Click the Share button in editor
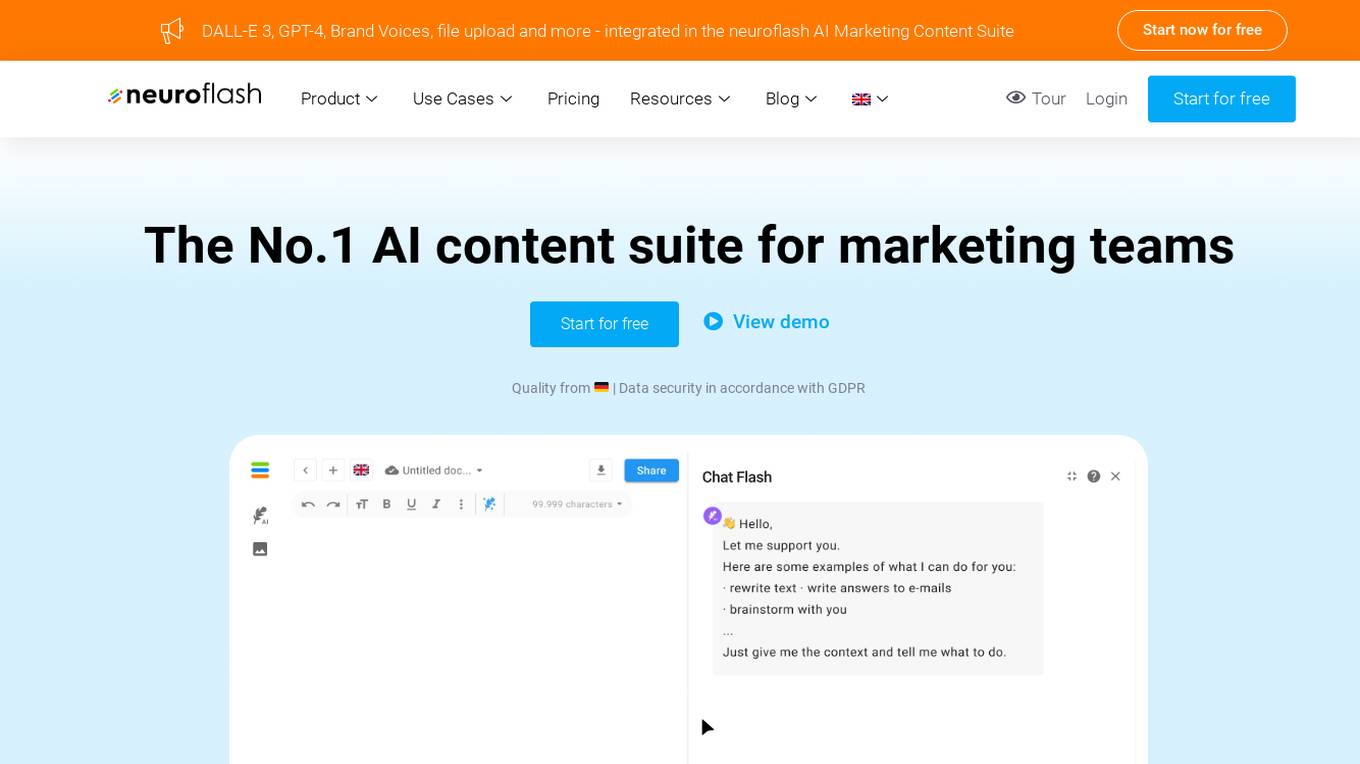1360x764 pixels. 651,470
